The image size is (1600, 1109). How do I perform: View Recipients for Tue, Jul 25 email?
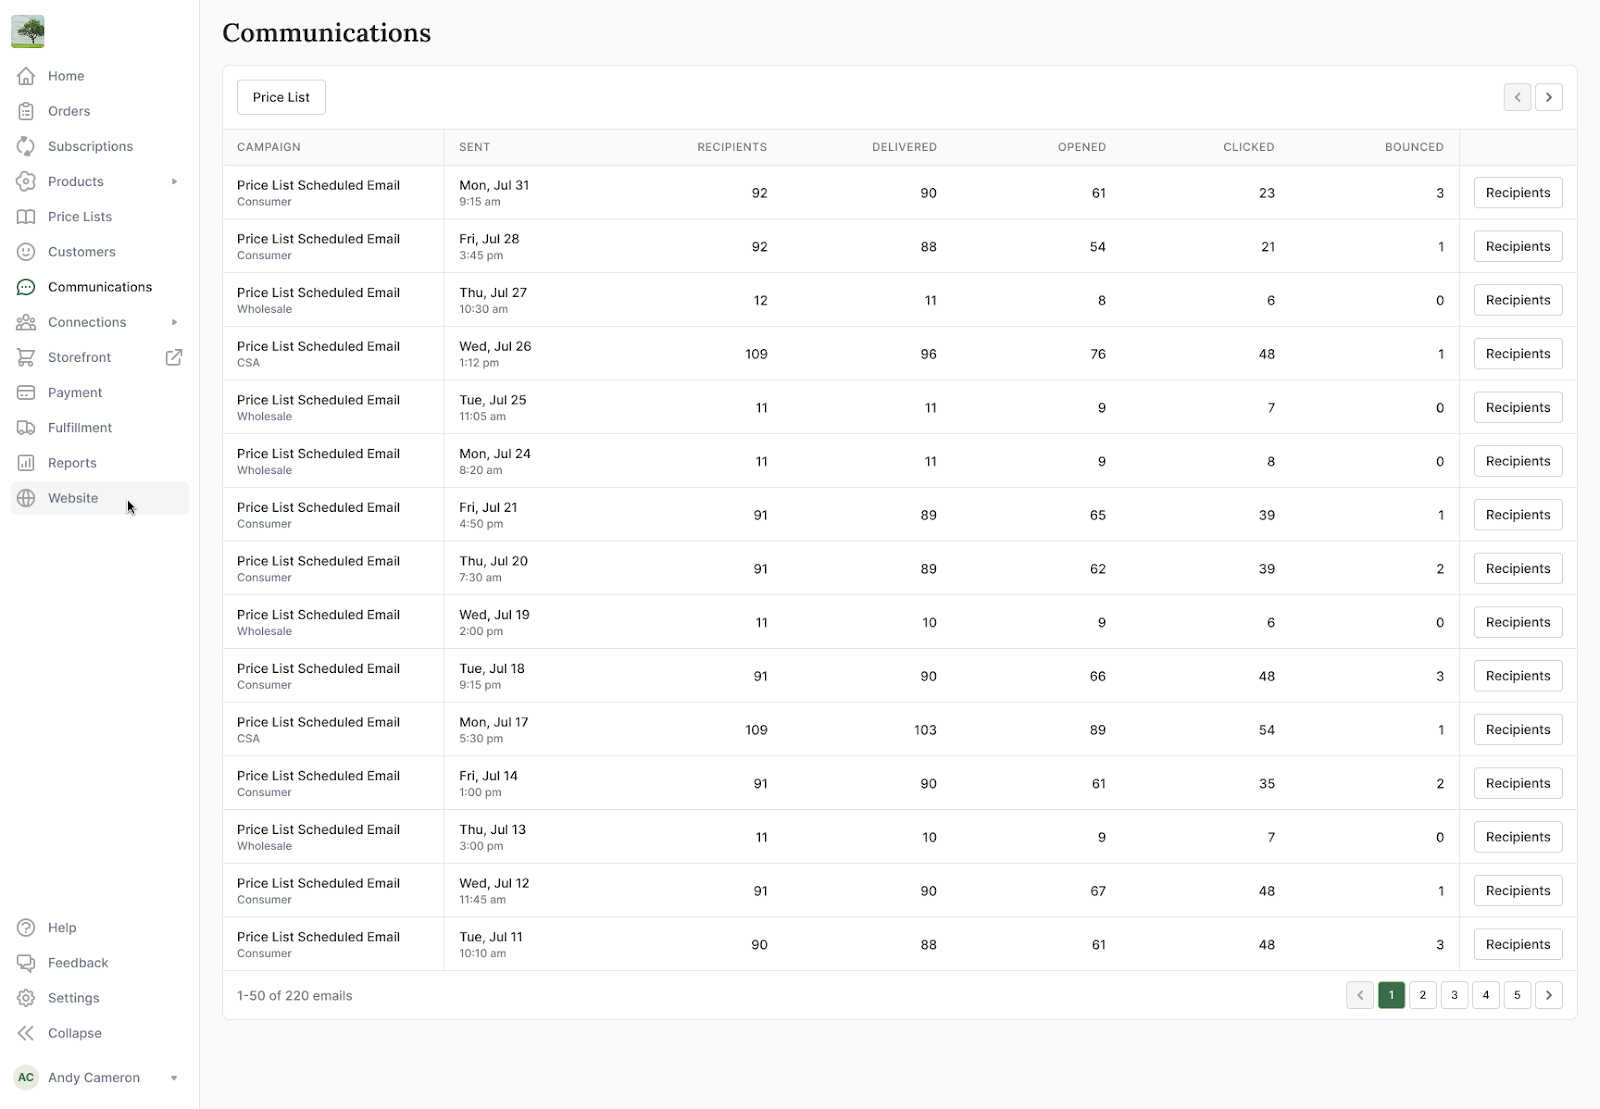tap(1518, 407)
